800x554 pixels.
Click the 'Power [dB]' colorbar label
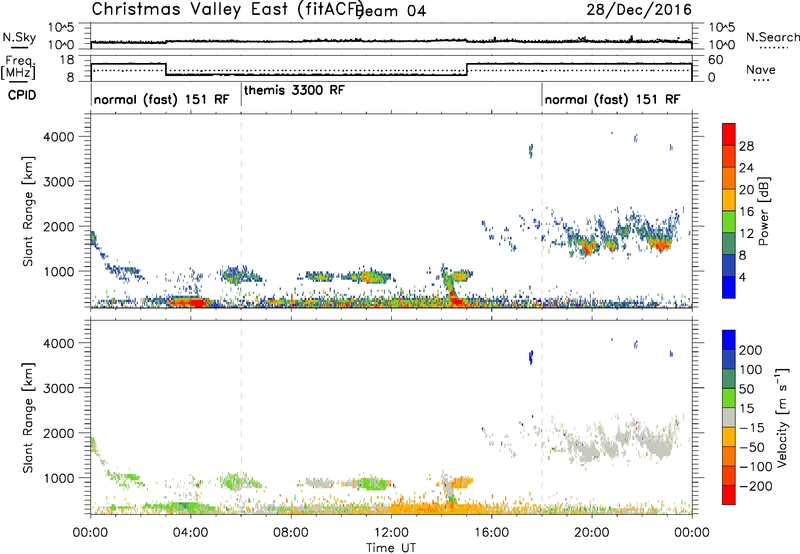(x=763, y=211)
